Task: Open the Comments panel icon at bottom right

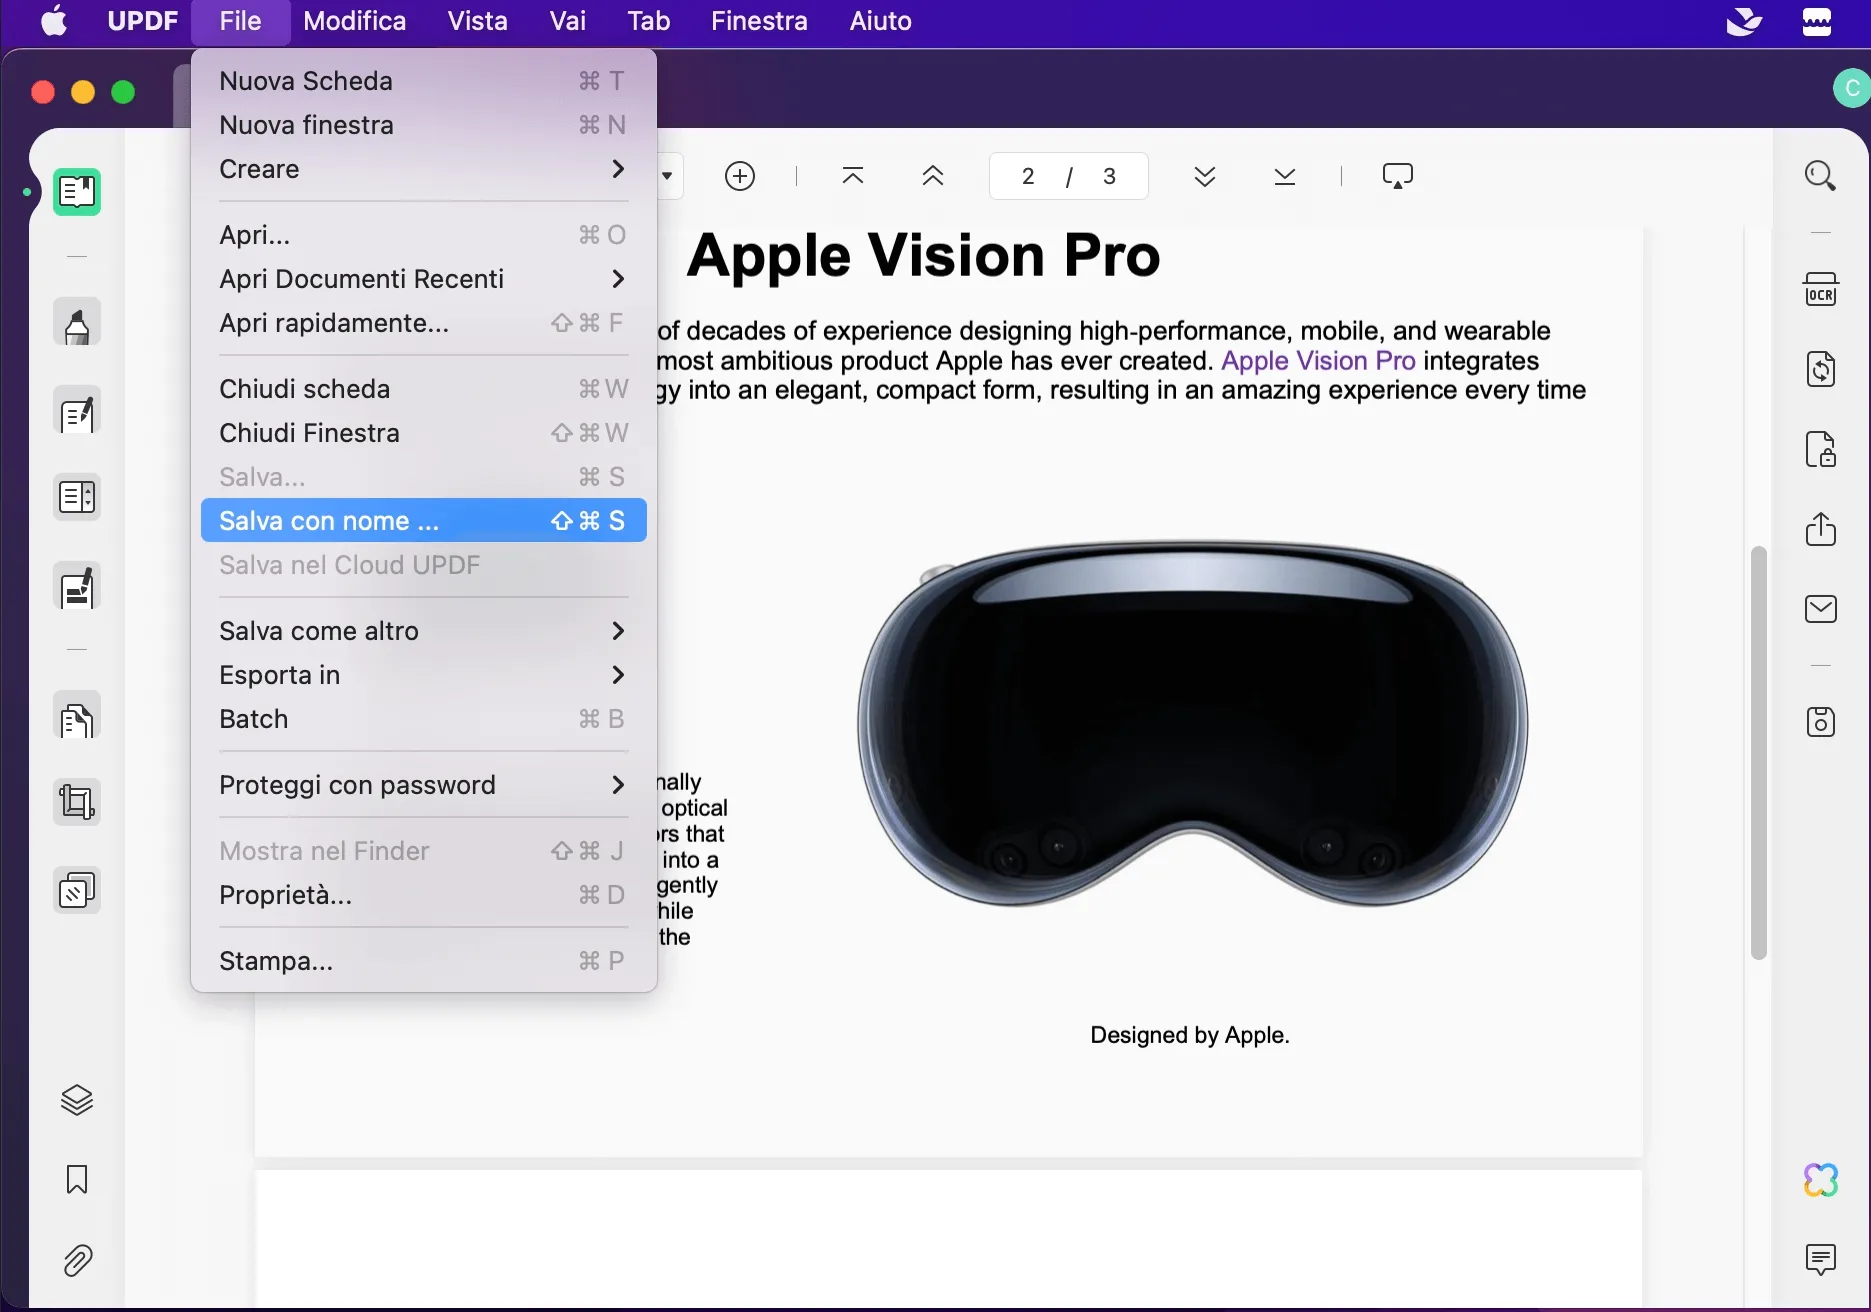Action: (x=1821, y=1260)
